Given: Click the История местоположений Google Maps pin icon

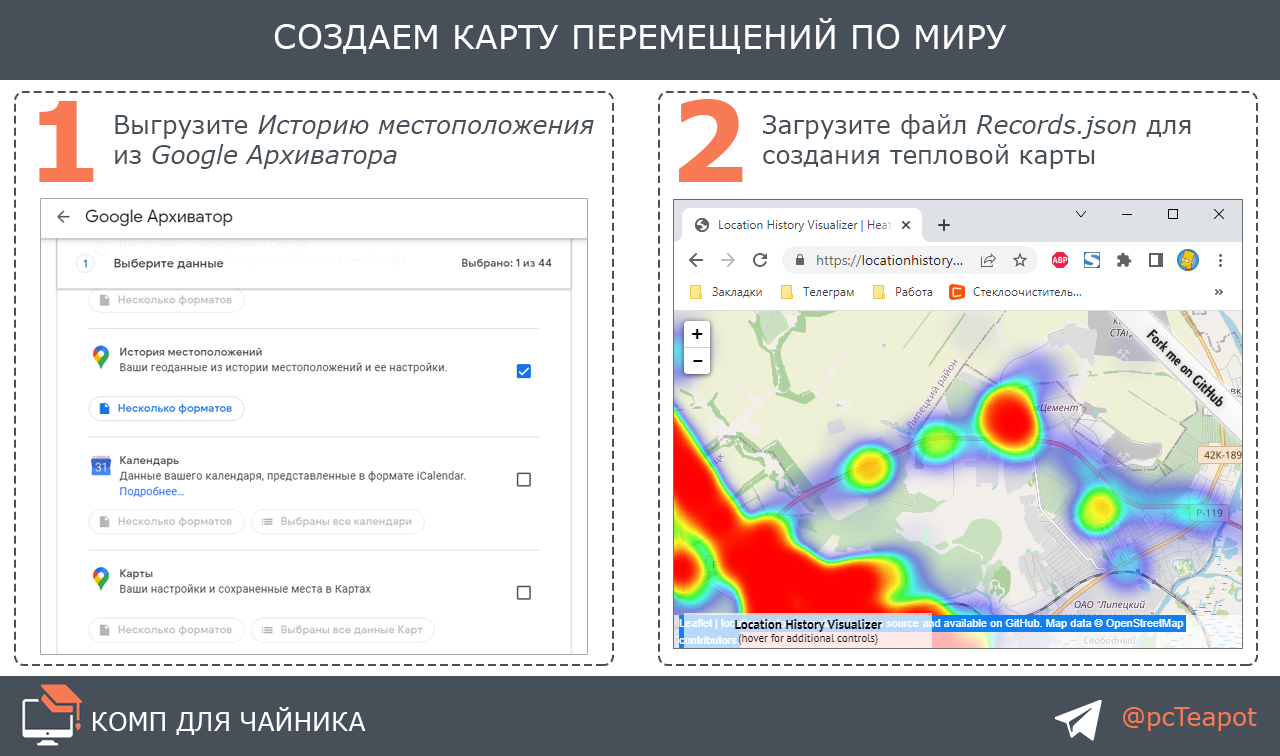Looking at the screenshot, I should click(100, 358).
